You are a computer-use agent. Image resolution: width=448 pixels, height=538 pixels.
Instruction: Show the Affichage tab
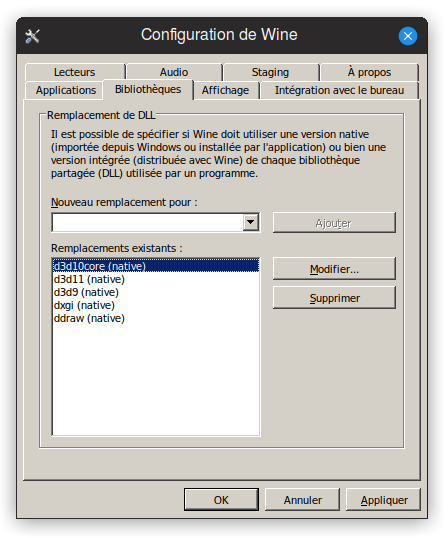(x=226, y=90)
